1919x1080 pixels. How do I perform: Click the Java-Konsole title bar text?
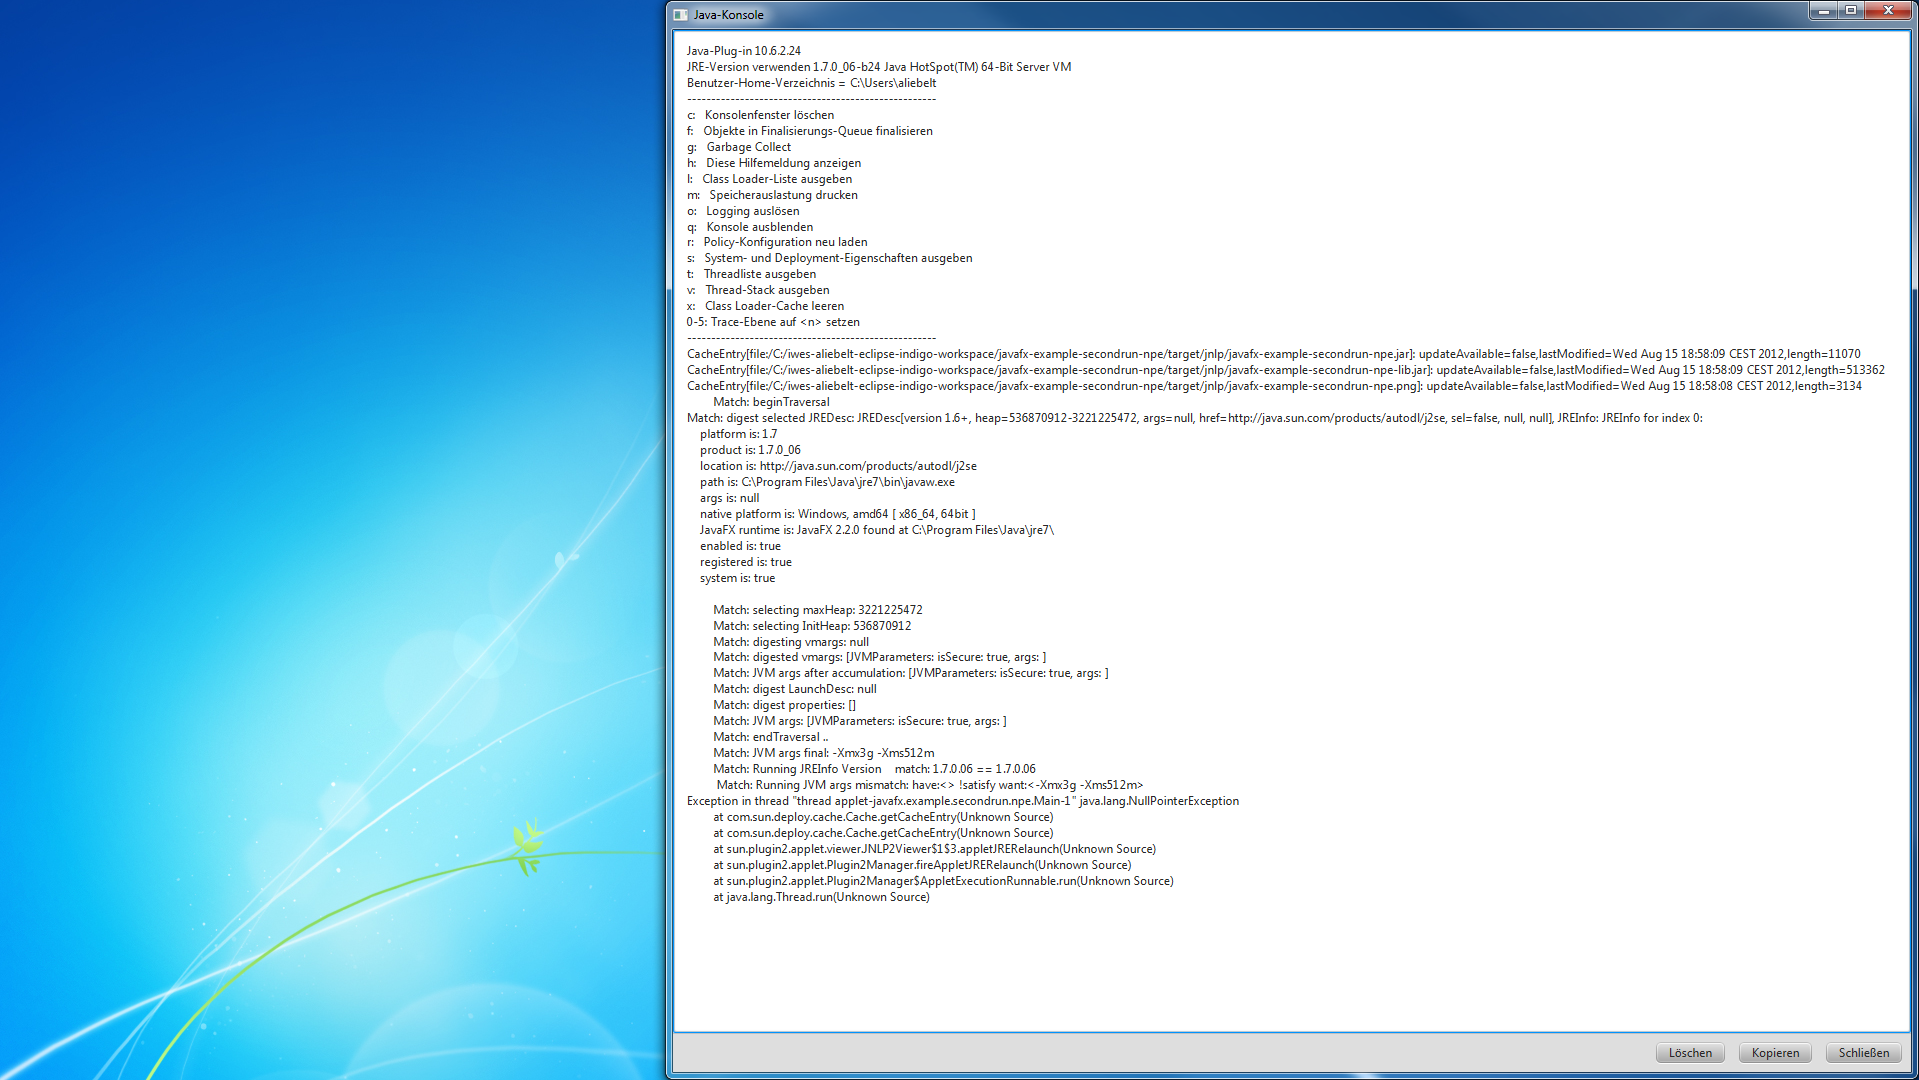728,15
